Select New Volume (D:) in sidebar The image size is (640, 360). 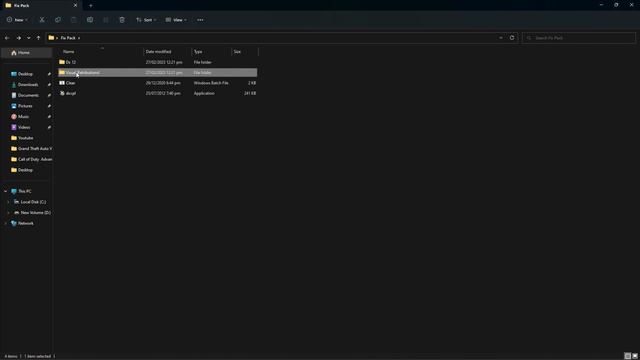(x=36, y=212)
